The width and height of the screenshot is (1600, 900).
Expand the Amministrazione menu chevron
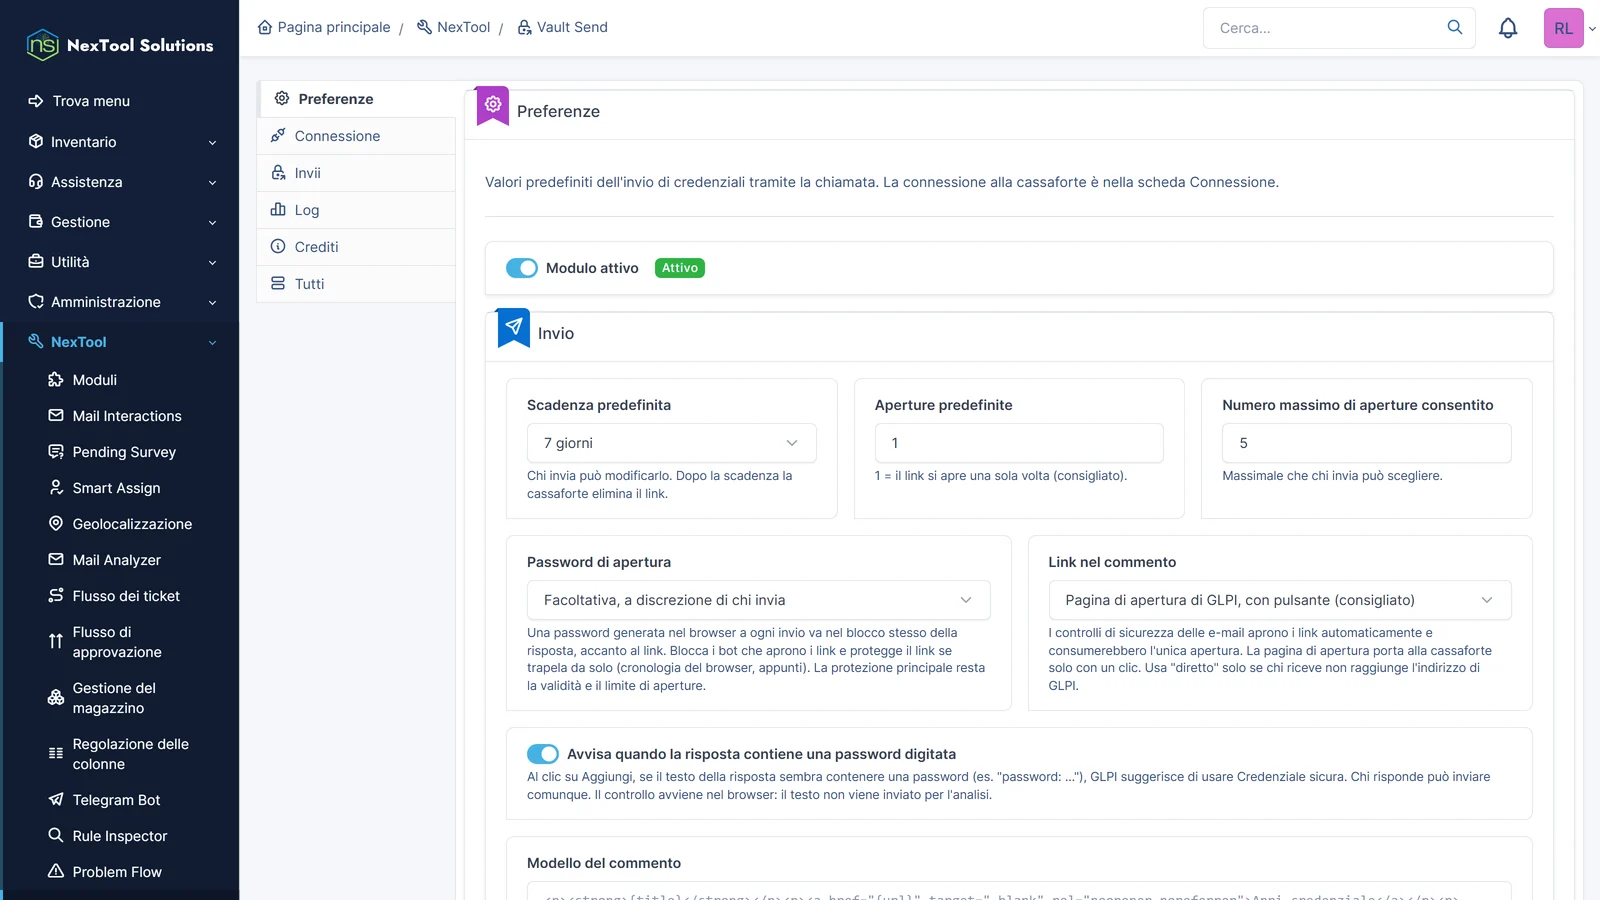tap(212, 303)
